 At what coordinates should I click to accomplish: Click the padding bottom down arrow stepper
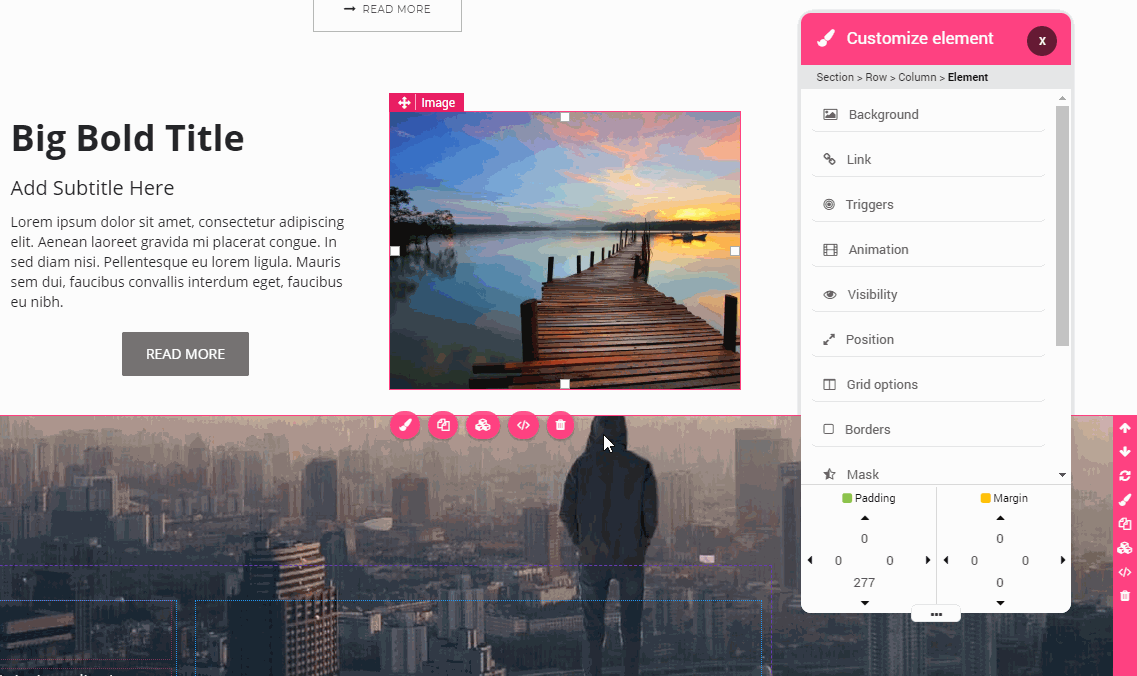click(x=864, y=603)
